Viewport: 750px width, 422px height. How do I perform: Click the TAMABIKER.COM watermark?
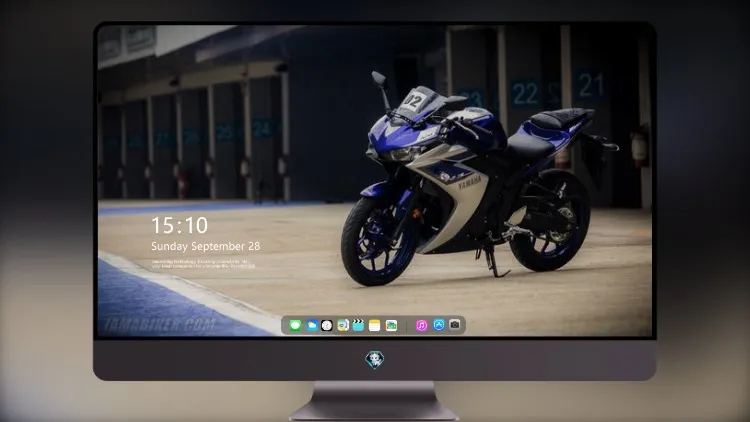click(159, 325)
